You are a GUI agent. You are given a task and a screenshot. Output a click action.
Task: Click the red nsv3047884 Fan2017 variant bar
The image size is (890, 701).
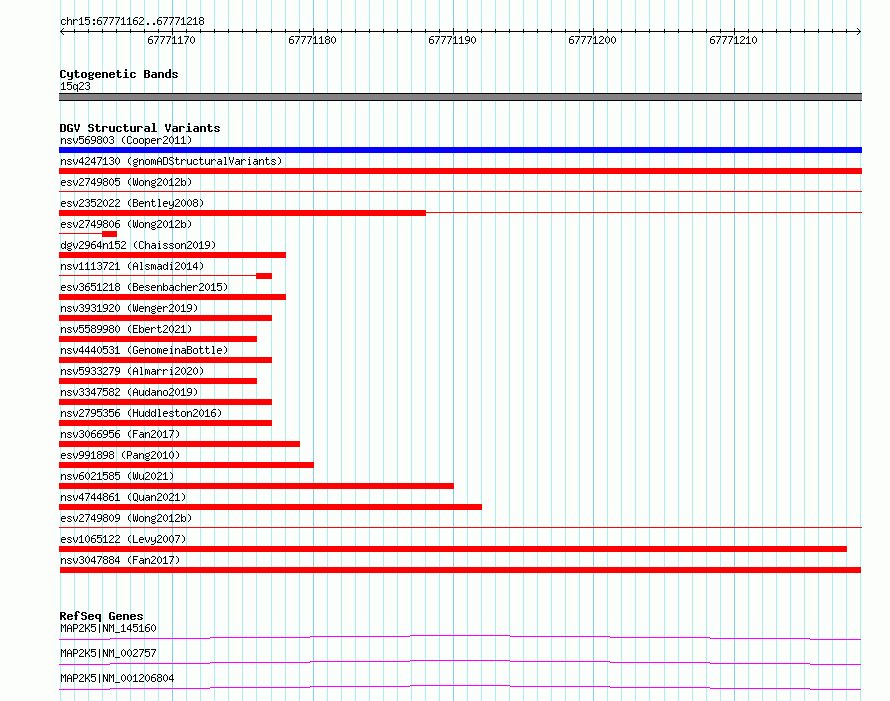coord(460,570)
